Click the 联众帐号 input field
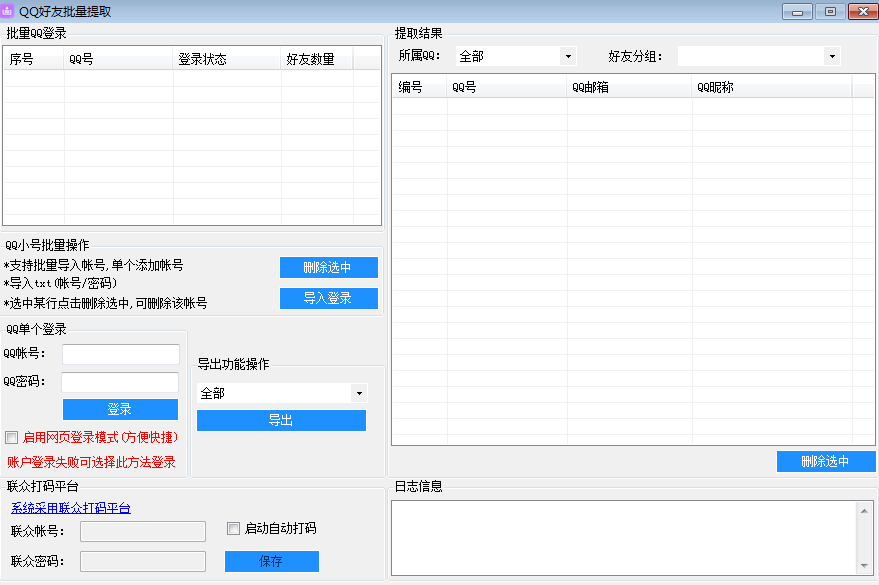 pyautogui.click(x=143, y=531)
